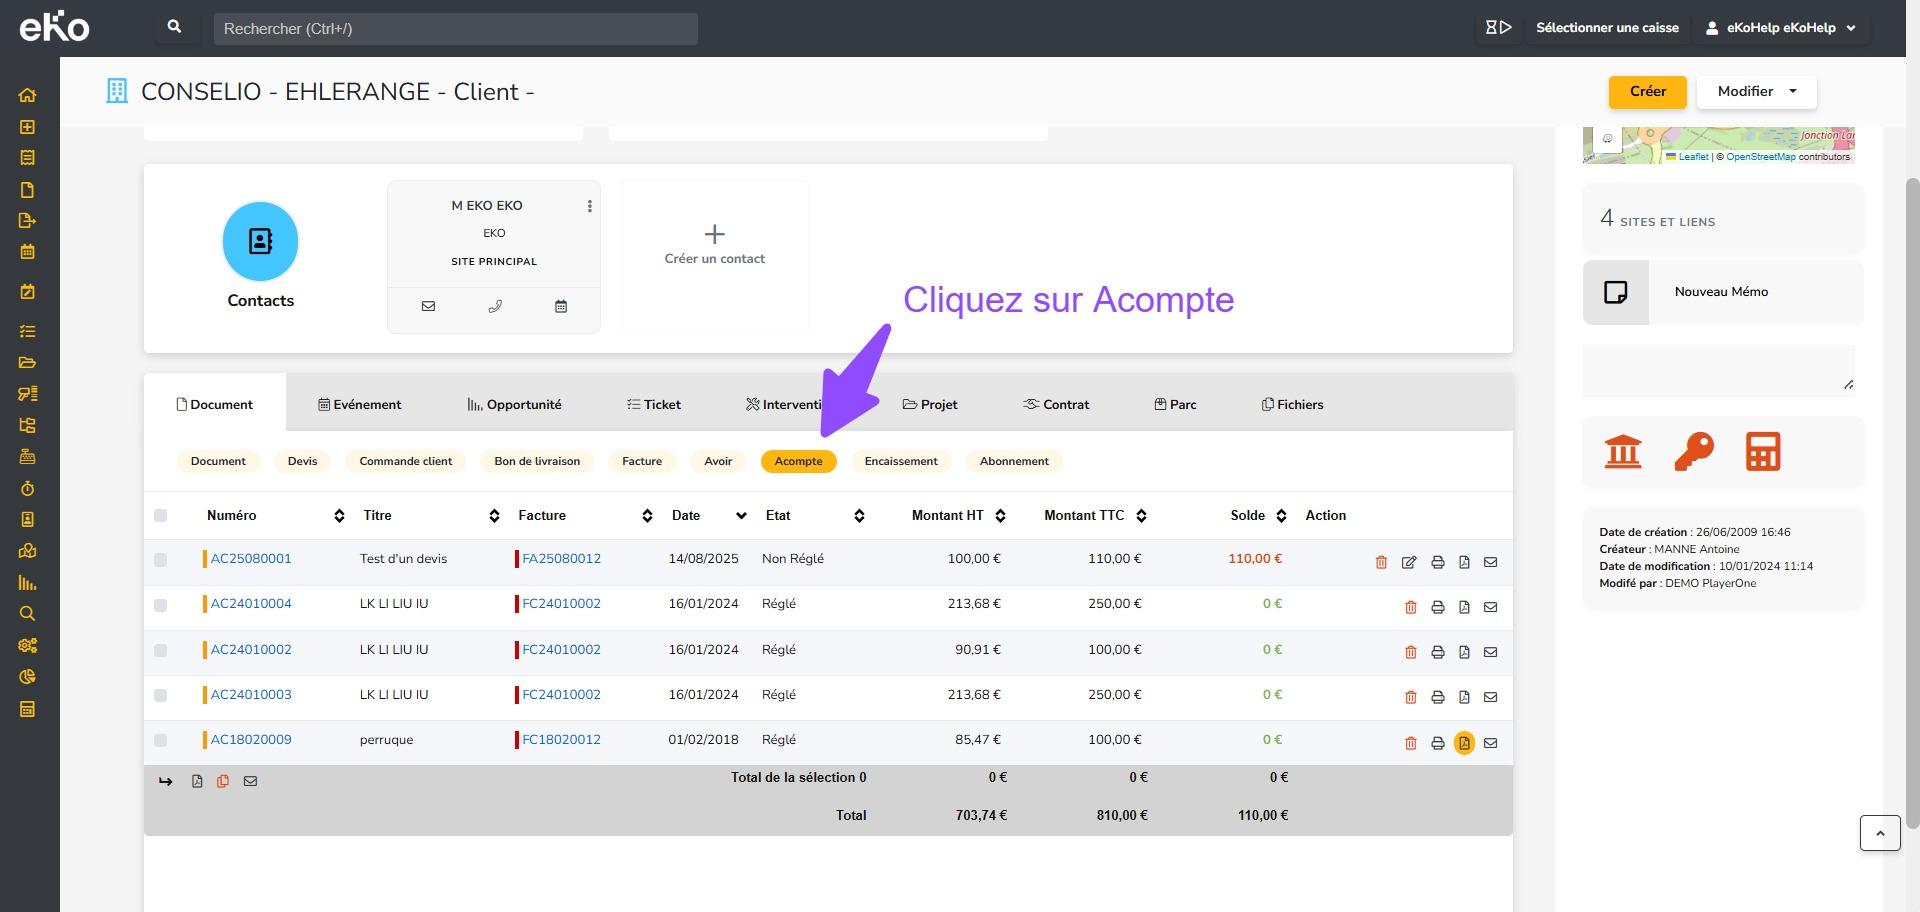
Task: Print acompte AC24010004 using printer icon
Action: pos(1437,607)
